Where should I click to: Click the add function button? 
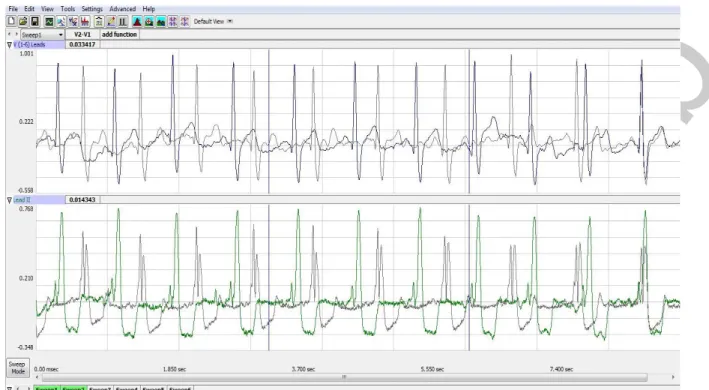point(119,34)
